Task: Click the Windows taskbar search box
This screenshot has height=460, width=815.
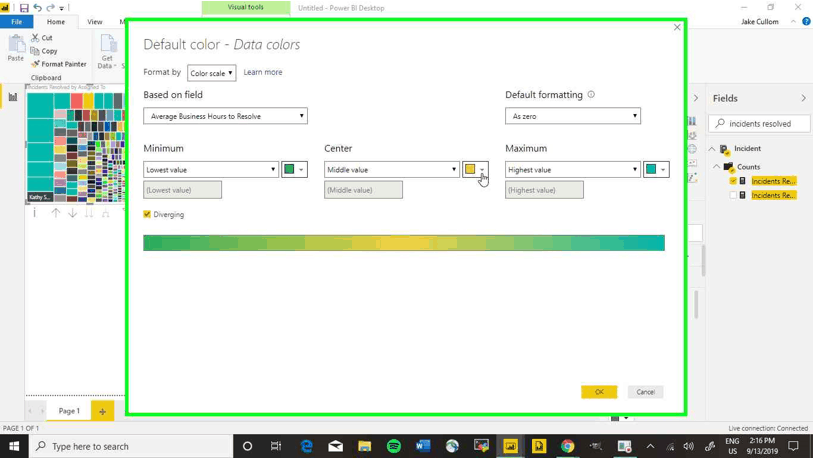Action: tap(130, 446)
